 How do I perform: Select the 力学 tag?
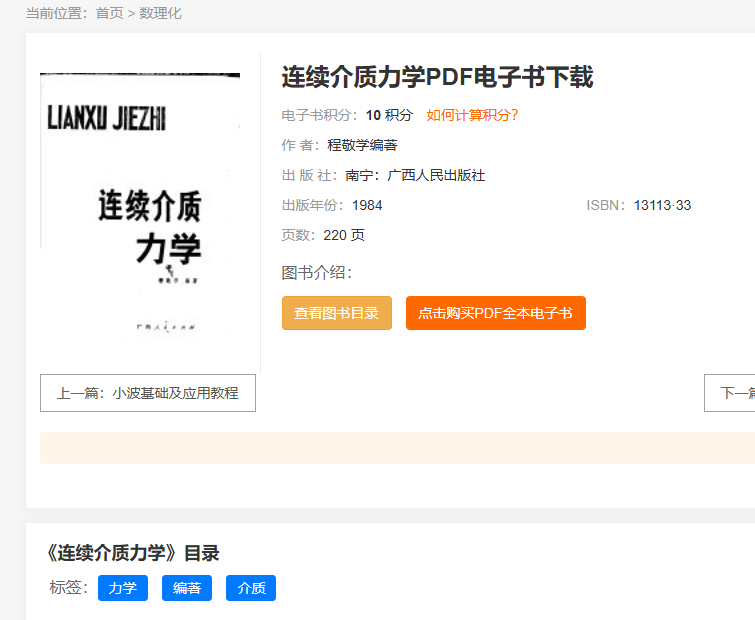(x=123, y=588)
